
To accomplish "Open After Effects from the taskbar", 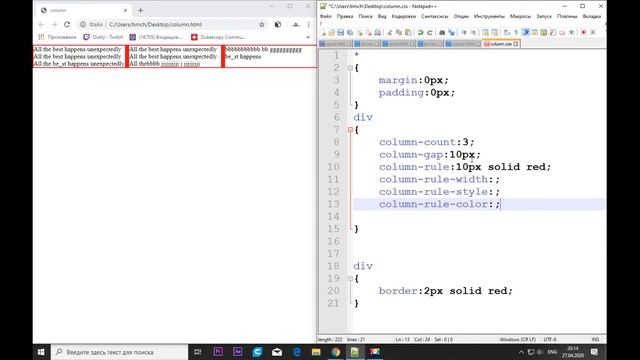I will [238, 352].
